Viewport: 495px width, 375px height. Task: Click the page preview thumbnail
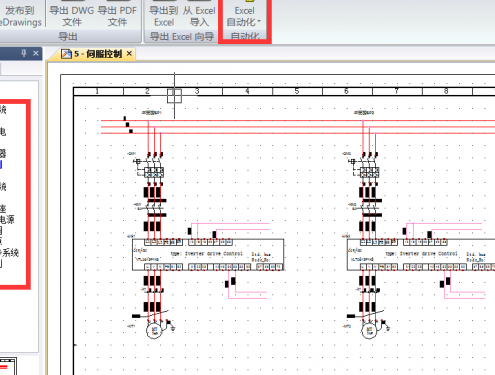tap(8, 366)
